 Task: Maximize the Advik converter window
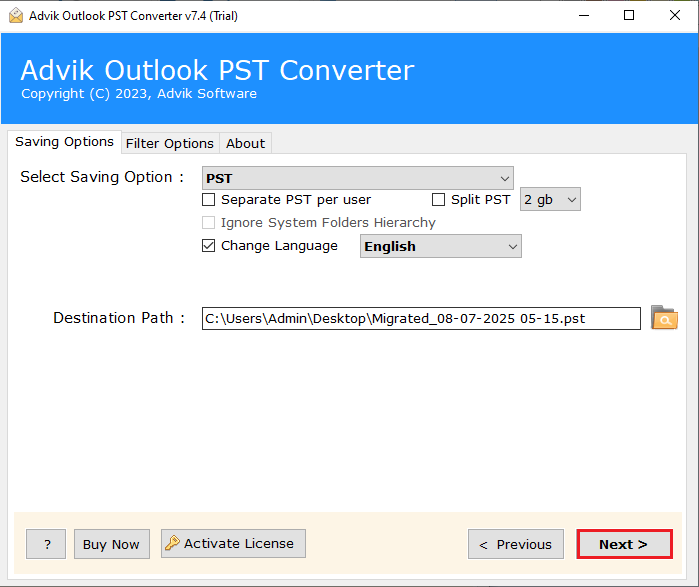(x=629, y=16)
